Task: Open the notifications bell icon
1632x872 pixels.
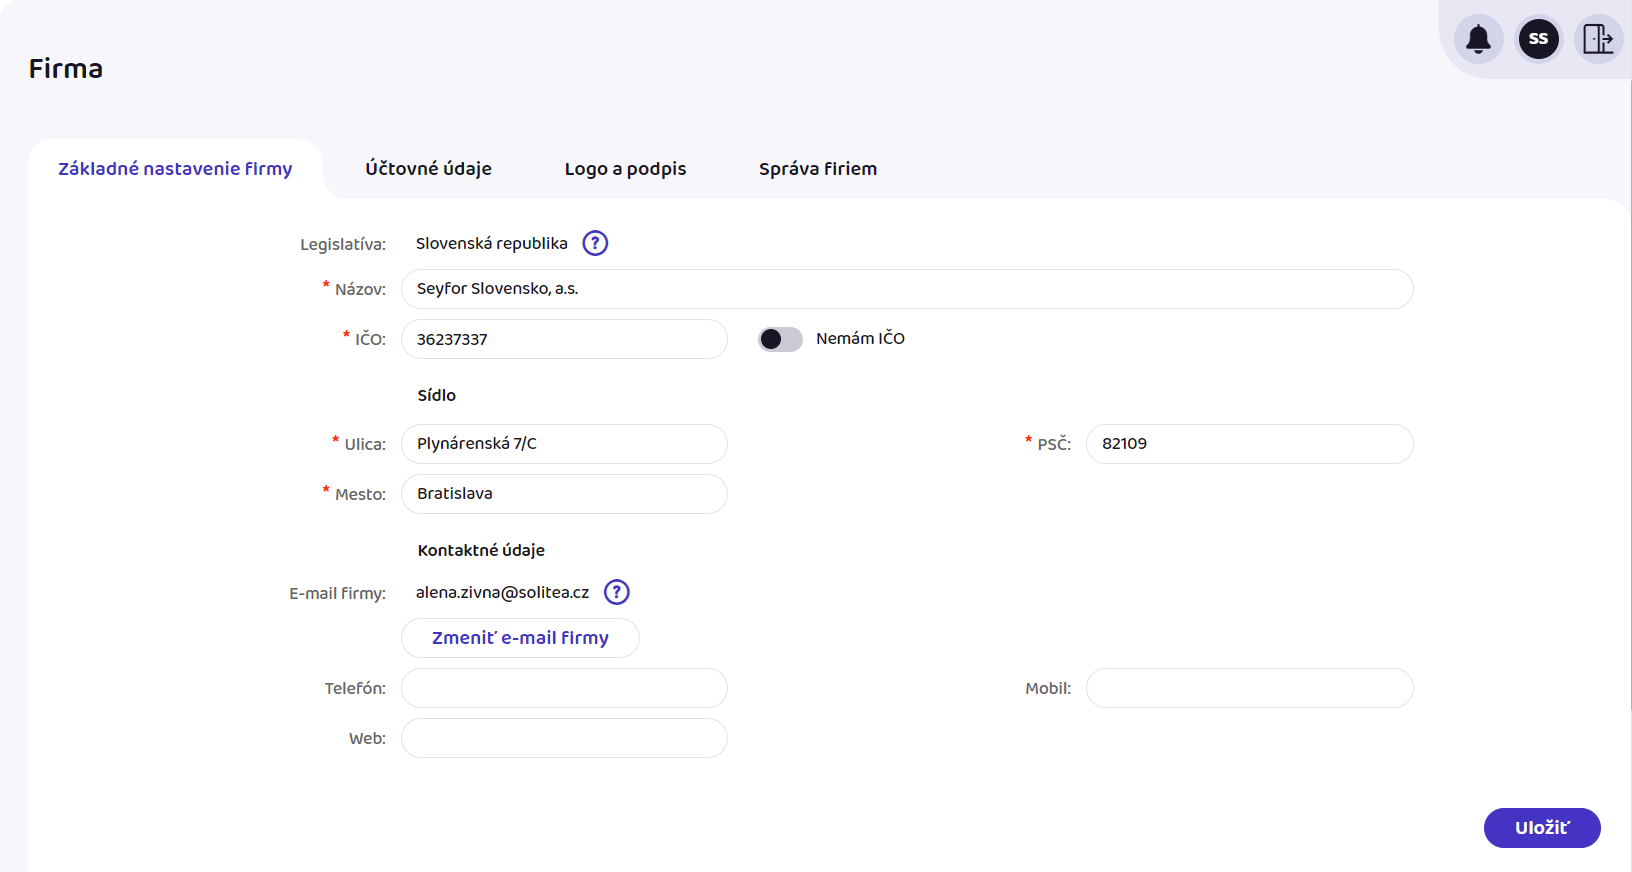Action: 1478,39
